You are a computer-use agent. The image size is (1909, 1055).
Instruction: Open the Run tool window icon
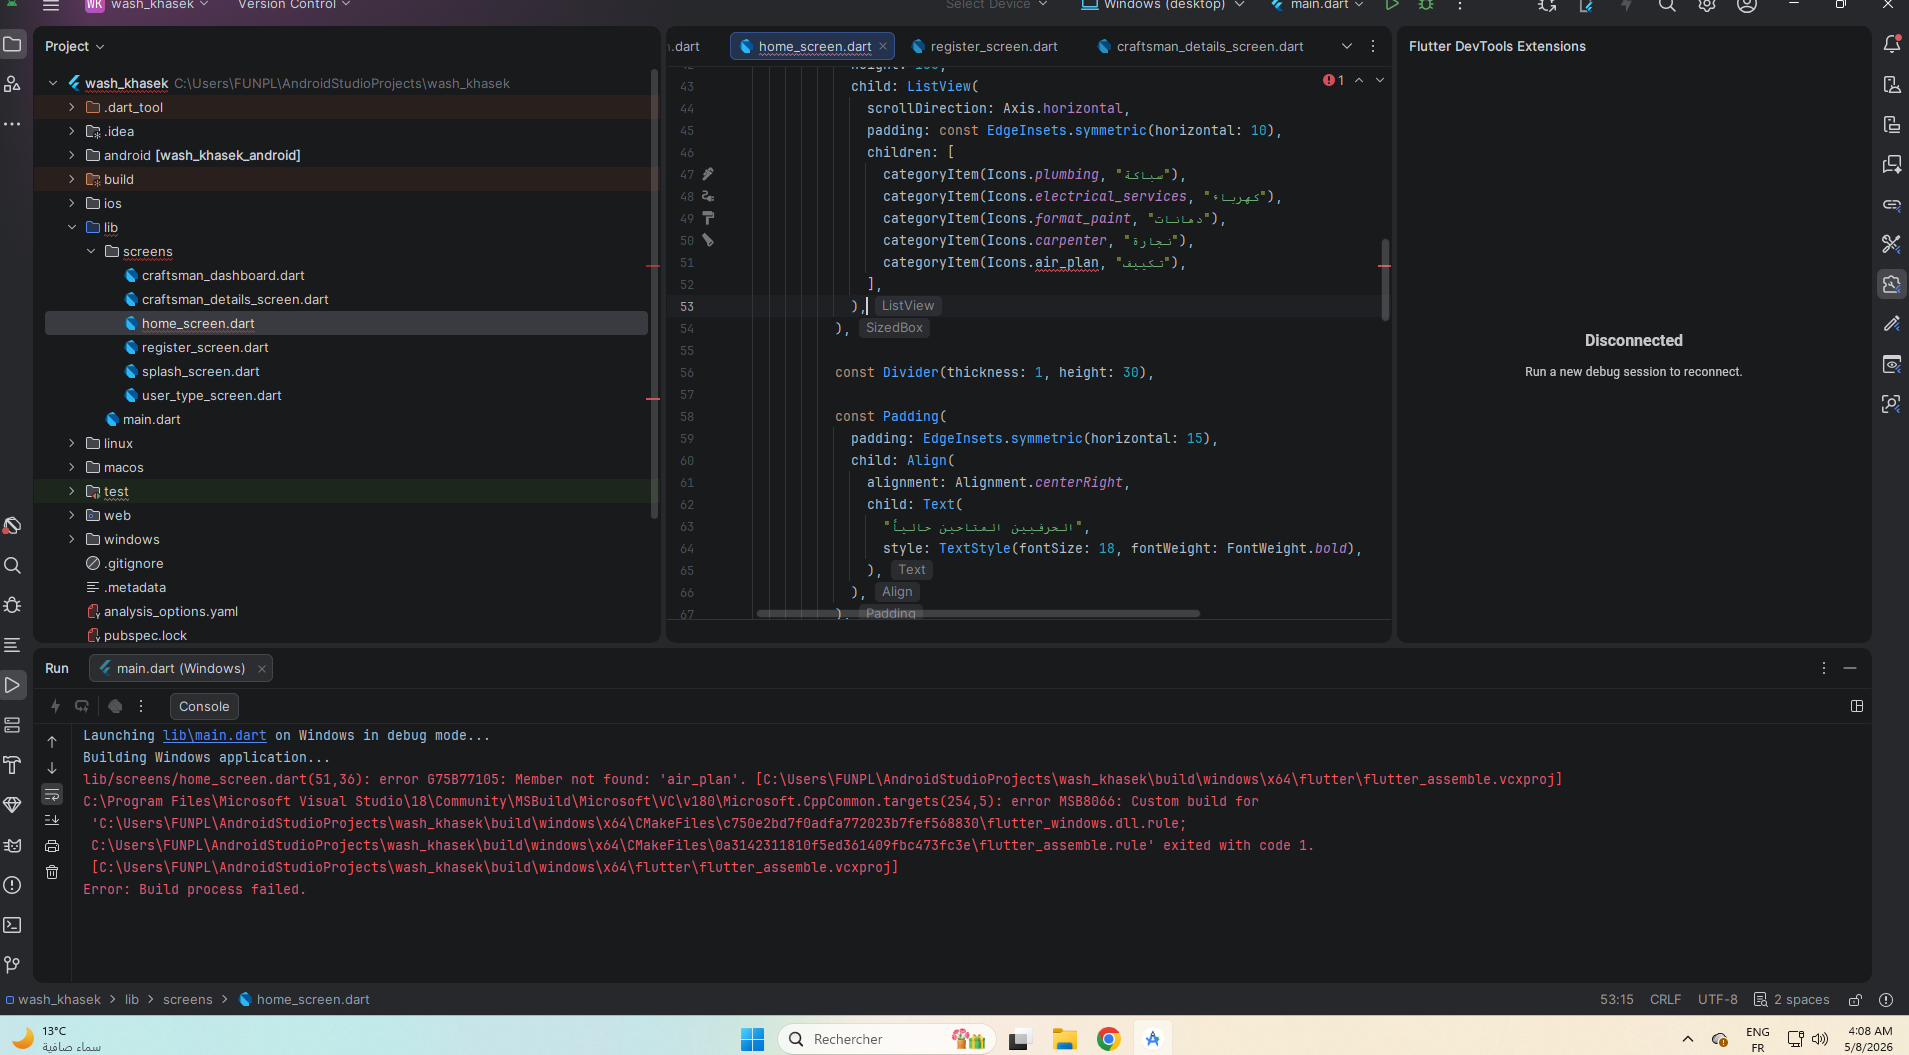click(x=12, y=685)
